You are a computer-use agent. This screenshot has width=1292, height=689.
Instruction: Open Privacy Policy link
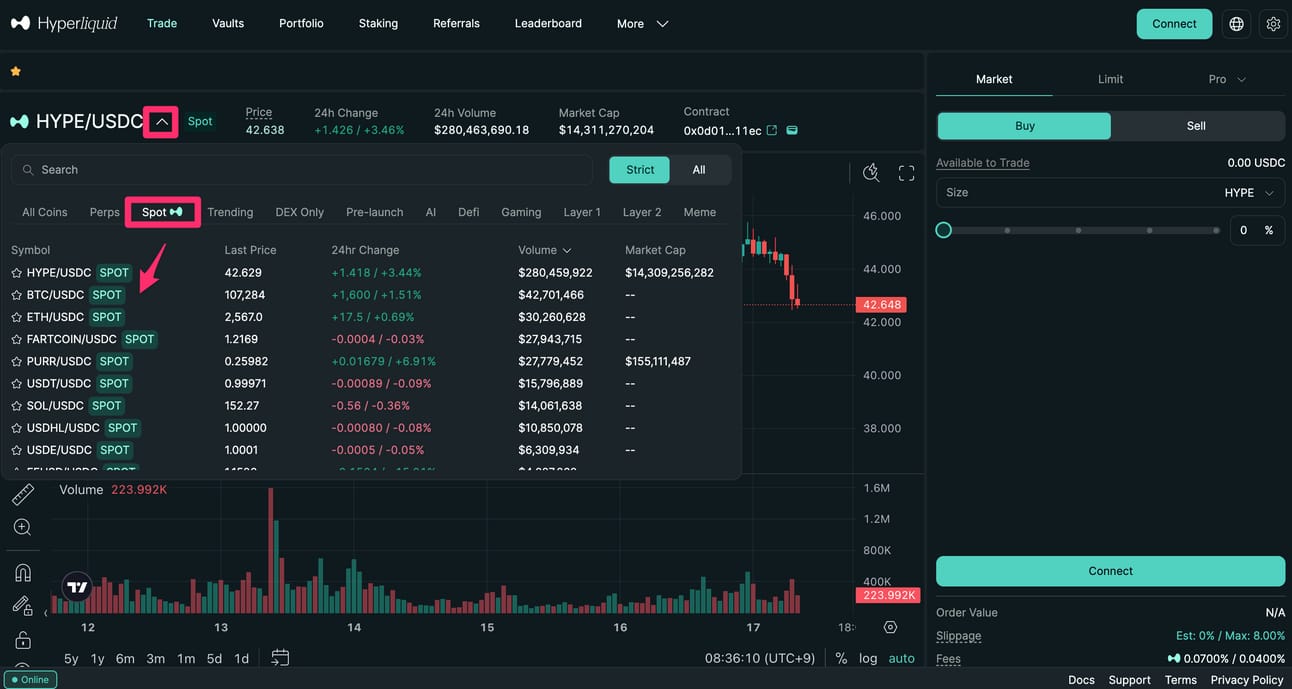[1247, 680]
